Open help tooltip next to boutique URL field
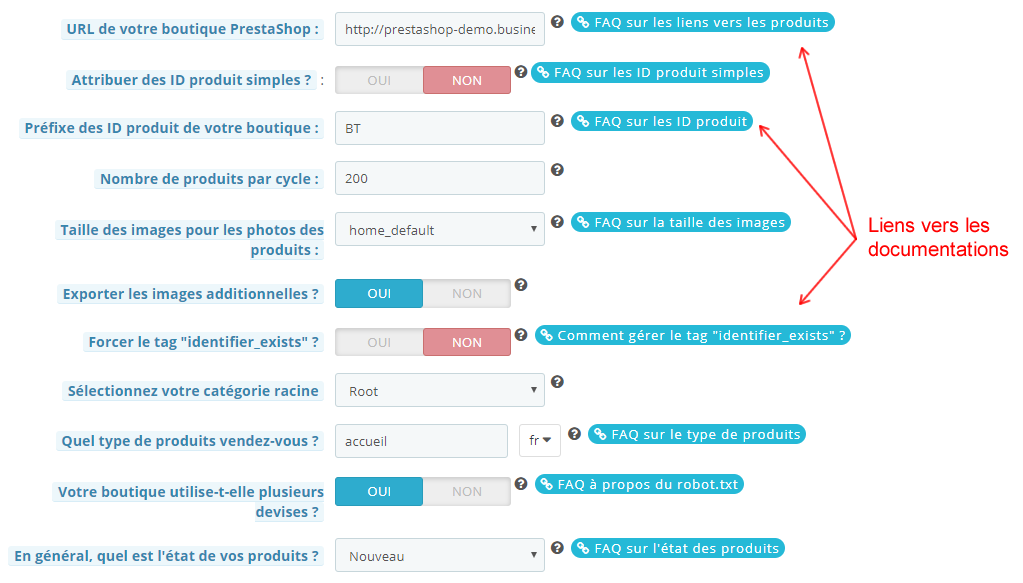The width and height of the screenshot is (1023, 583). [x=557, y=22]
